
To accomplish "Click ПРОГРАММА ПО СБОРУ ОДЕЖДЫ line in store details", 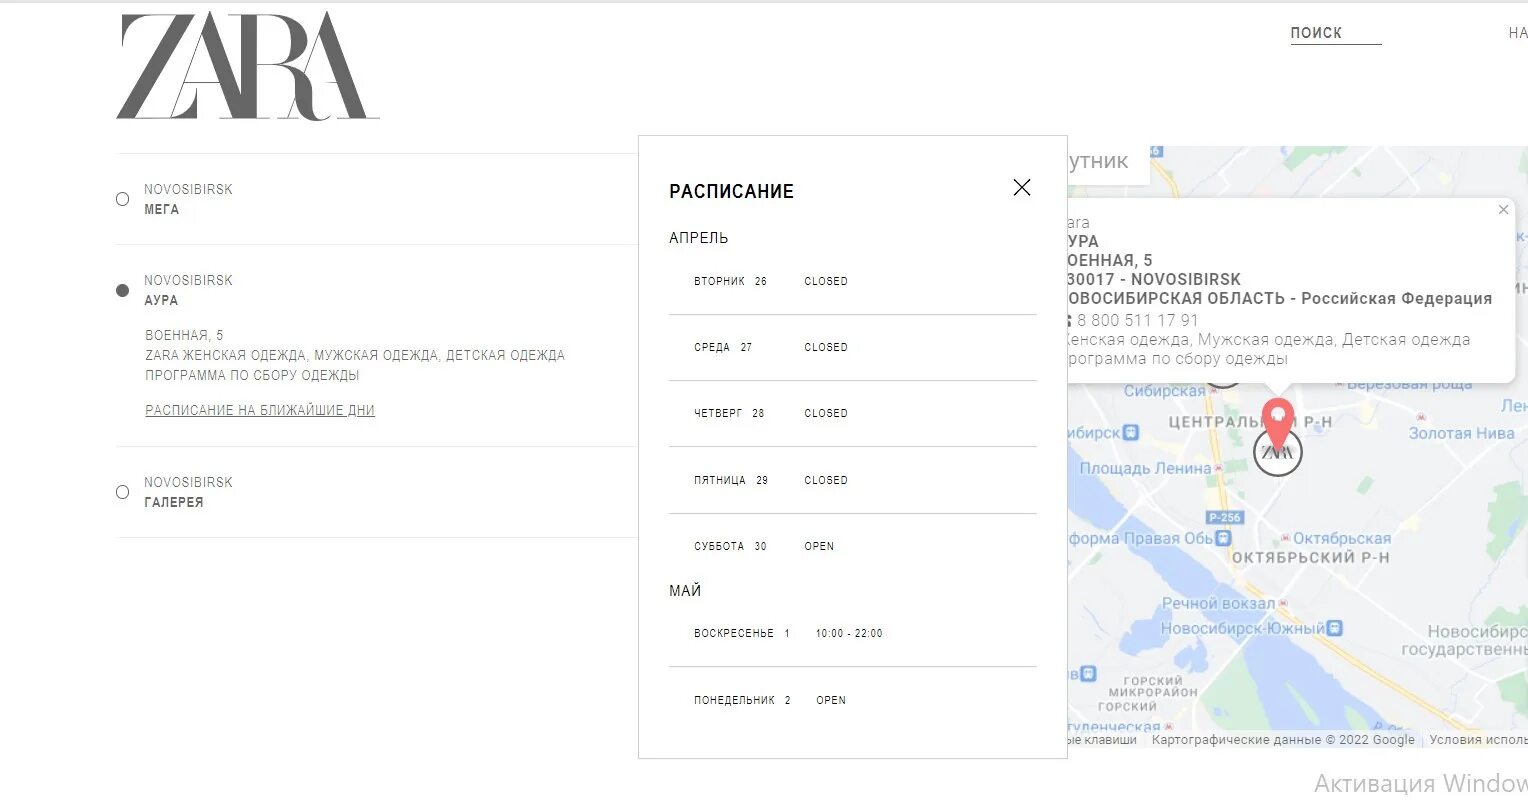I will tap(252, 376).
